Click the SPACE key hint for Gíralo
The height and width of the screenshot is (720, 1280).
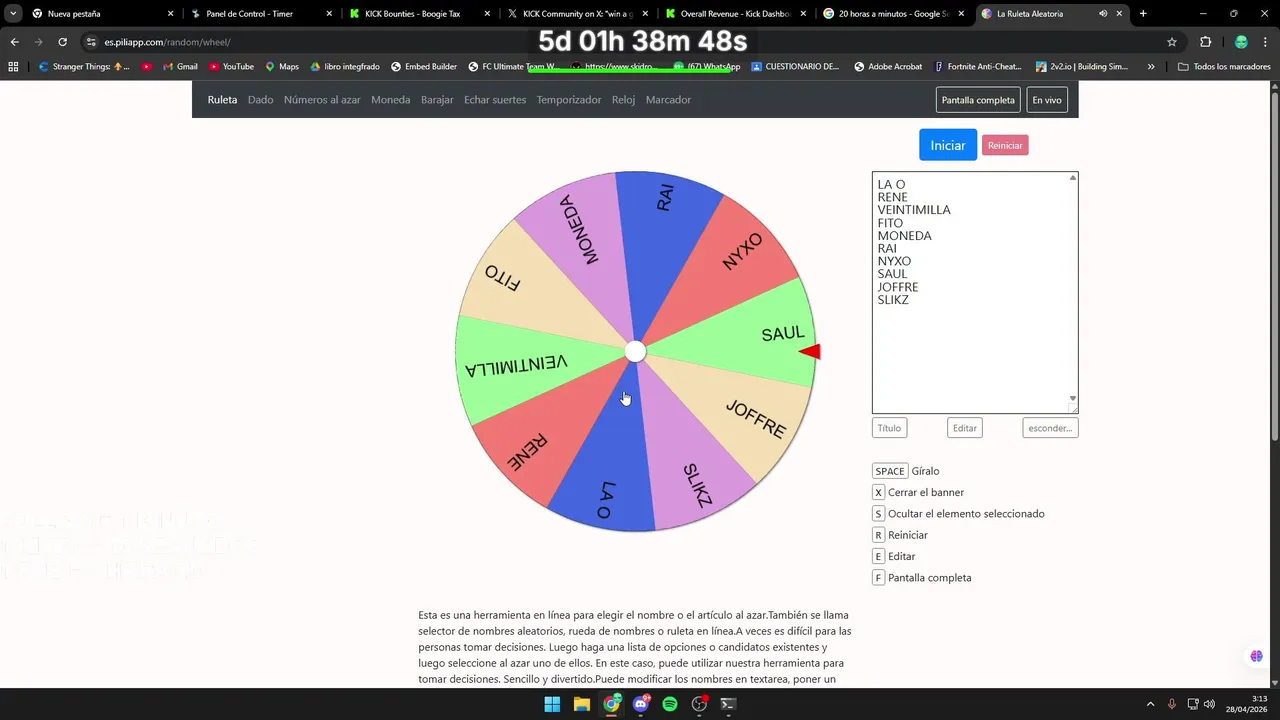[x=890, y=471]
